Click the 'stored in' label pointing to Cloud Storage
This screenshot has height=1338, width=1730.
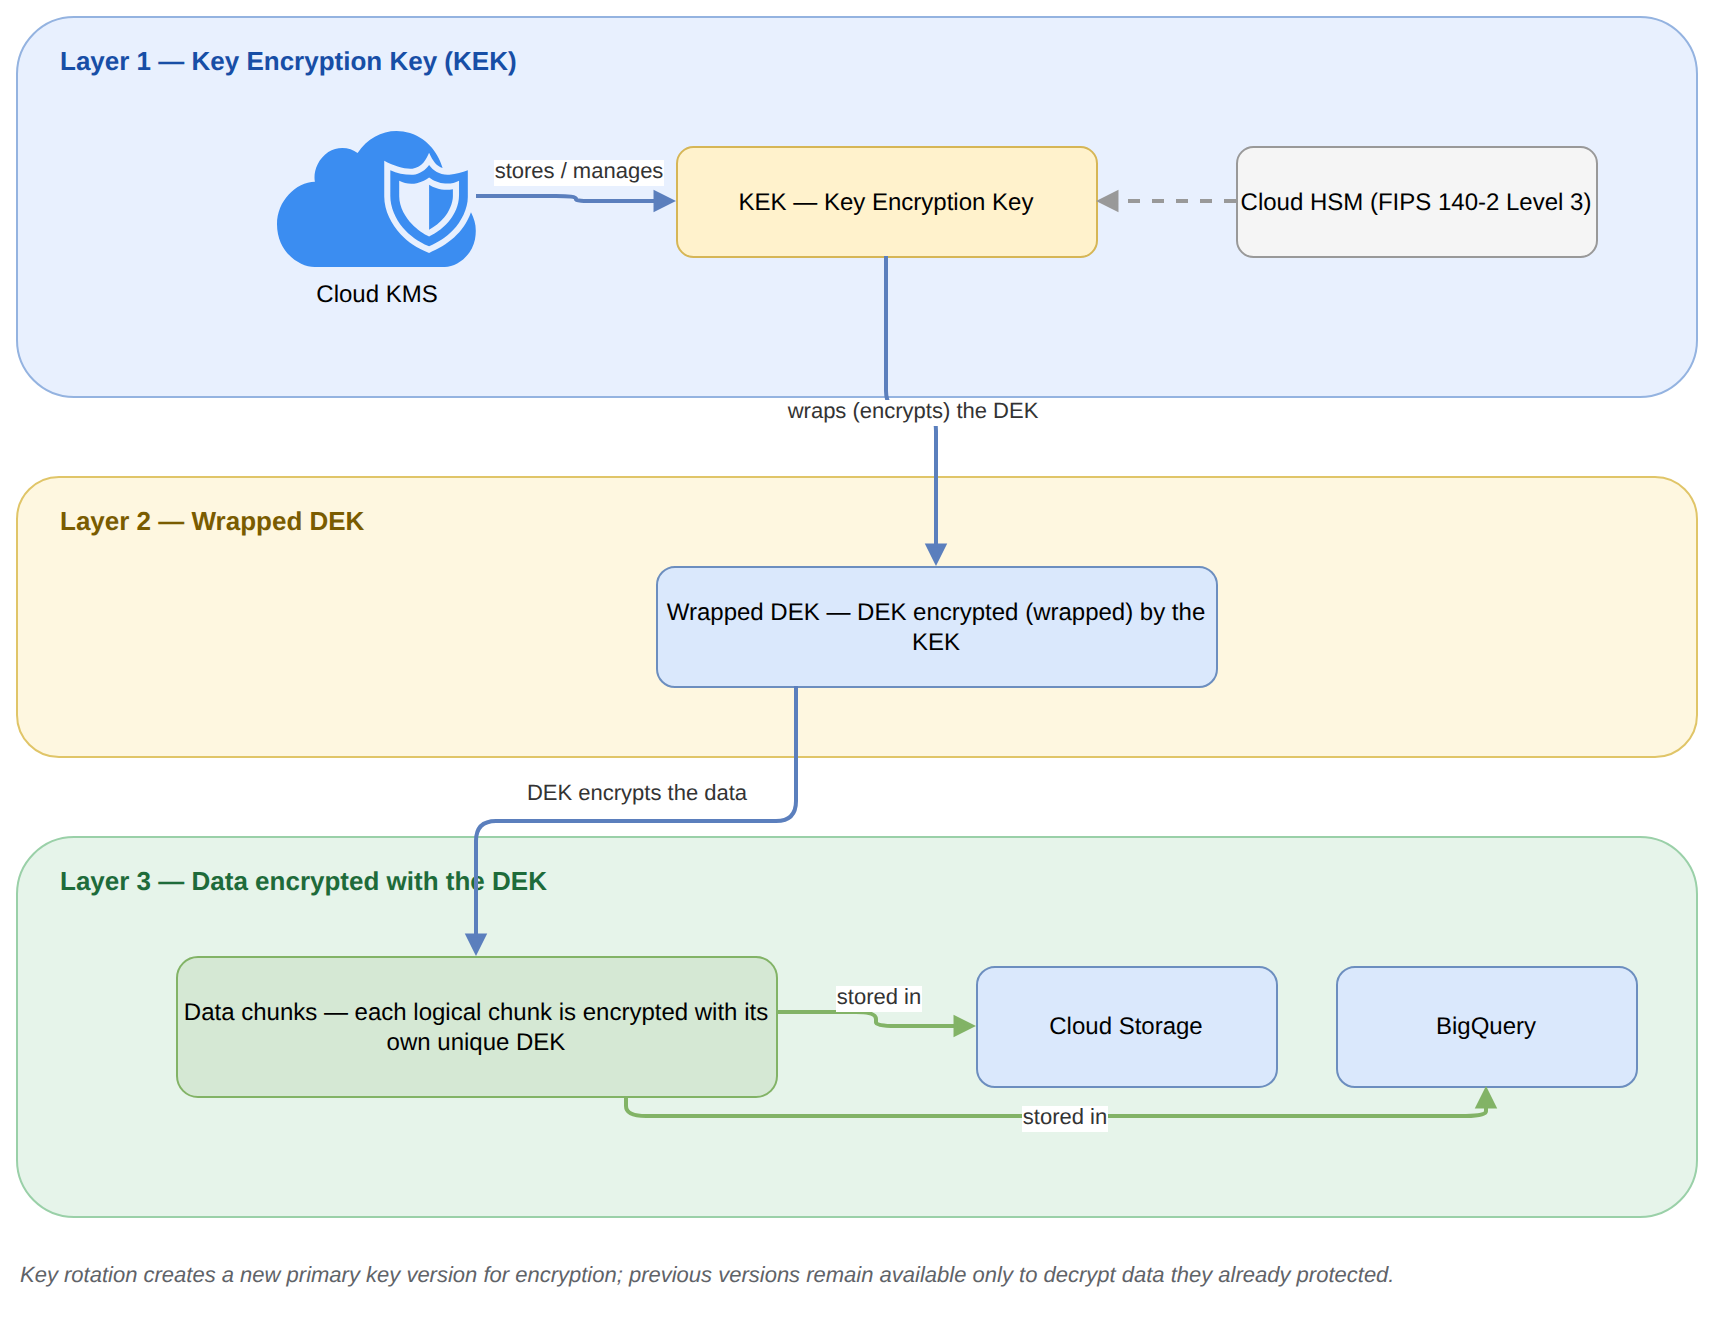coord(878,997)
